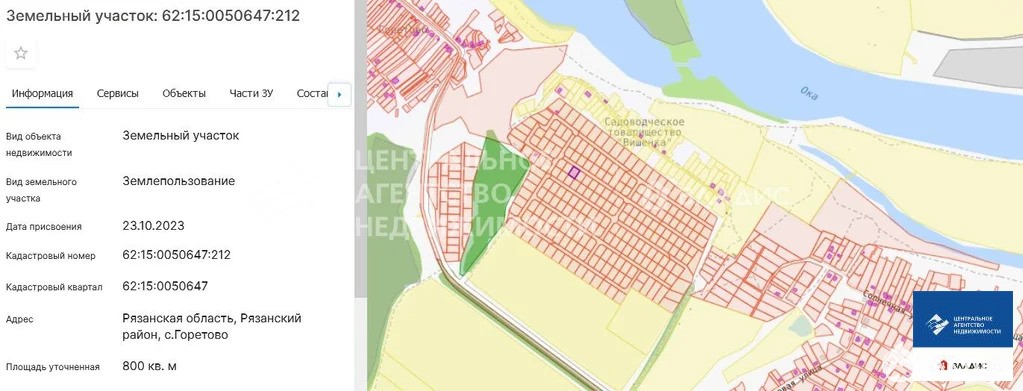1023x391 pixels.
Task: Click the cadastral quarter 62:15:0050647 value
Action: pos(165,286)
